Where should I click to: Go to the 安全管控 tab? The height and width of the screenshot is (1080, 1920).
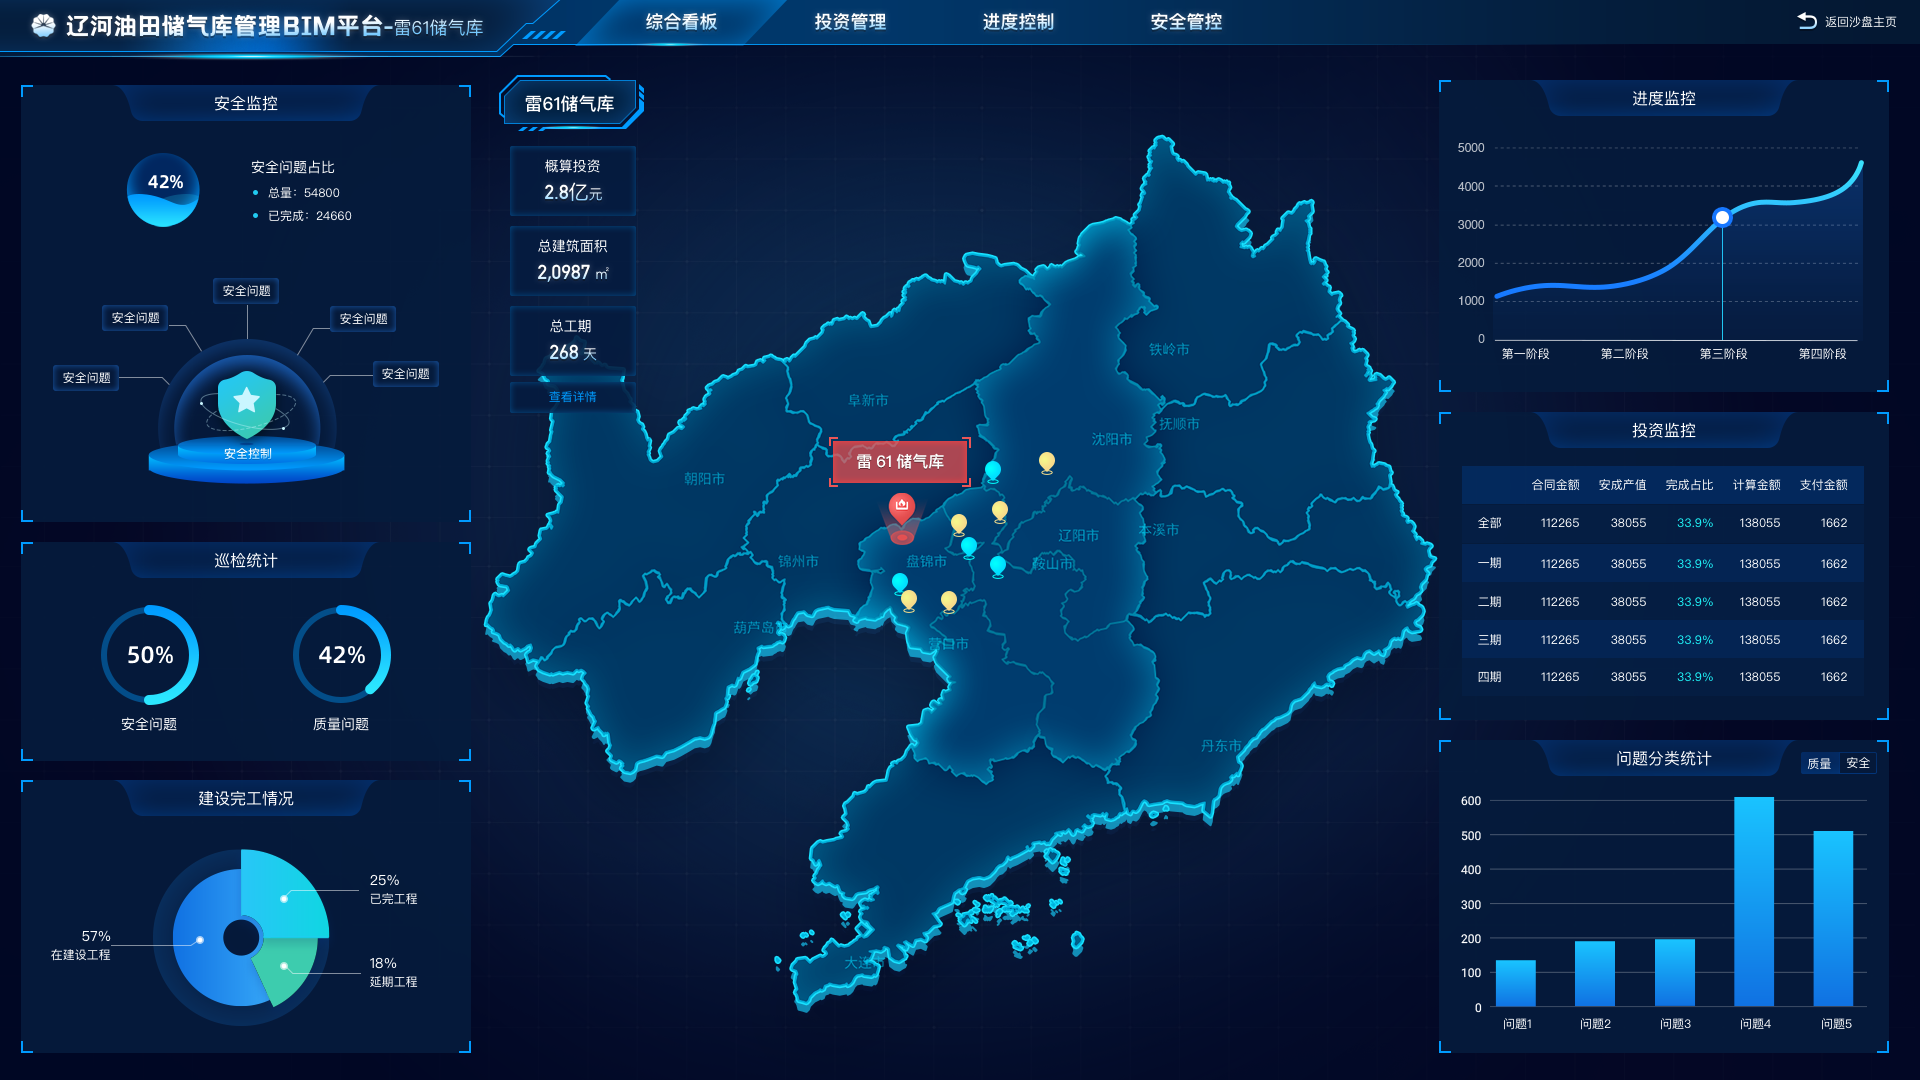tap(1186, 22)
